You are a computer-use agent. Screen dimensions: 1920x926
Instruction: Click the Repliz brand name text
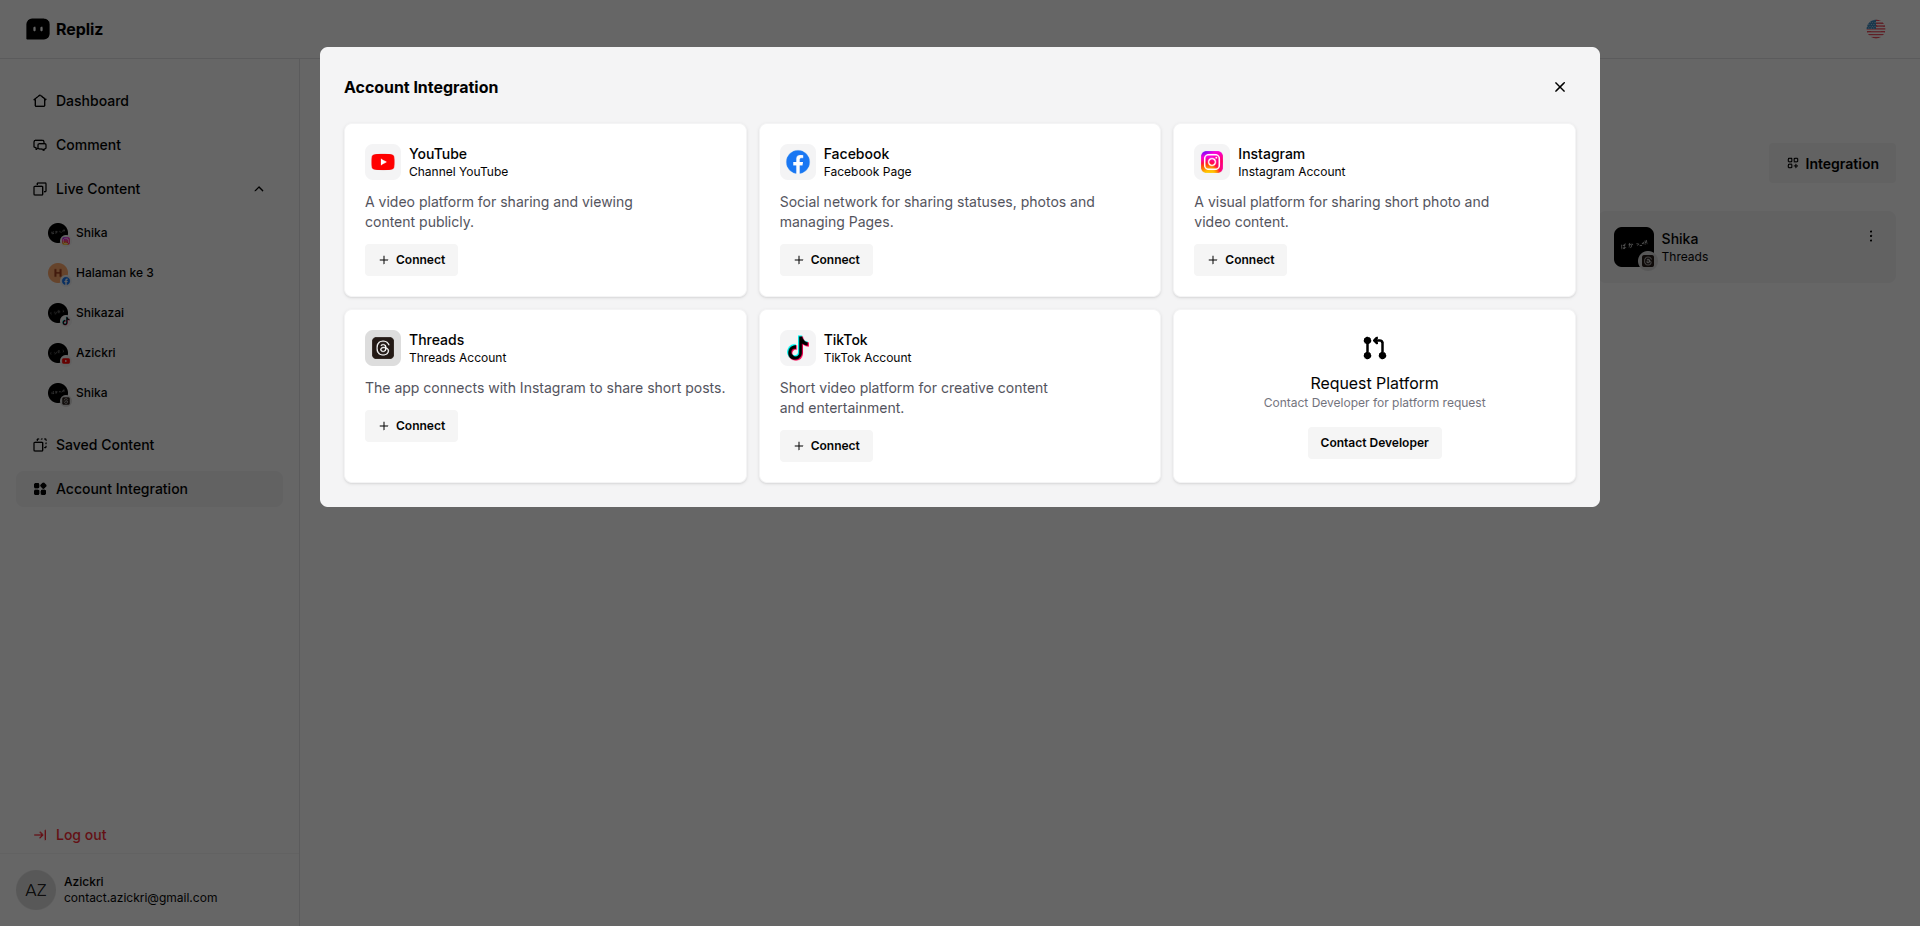click(x=79, y=29)
